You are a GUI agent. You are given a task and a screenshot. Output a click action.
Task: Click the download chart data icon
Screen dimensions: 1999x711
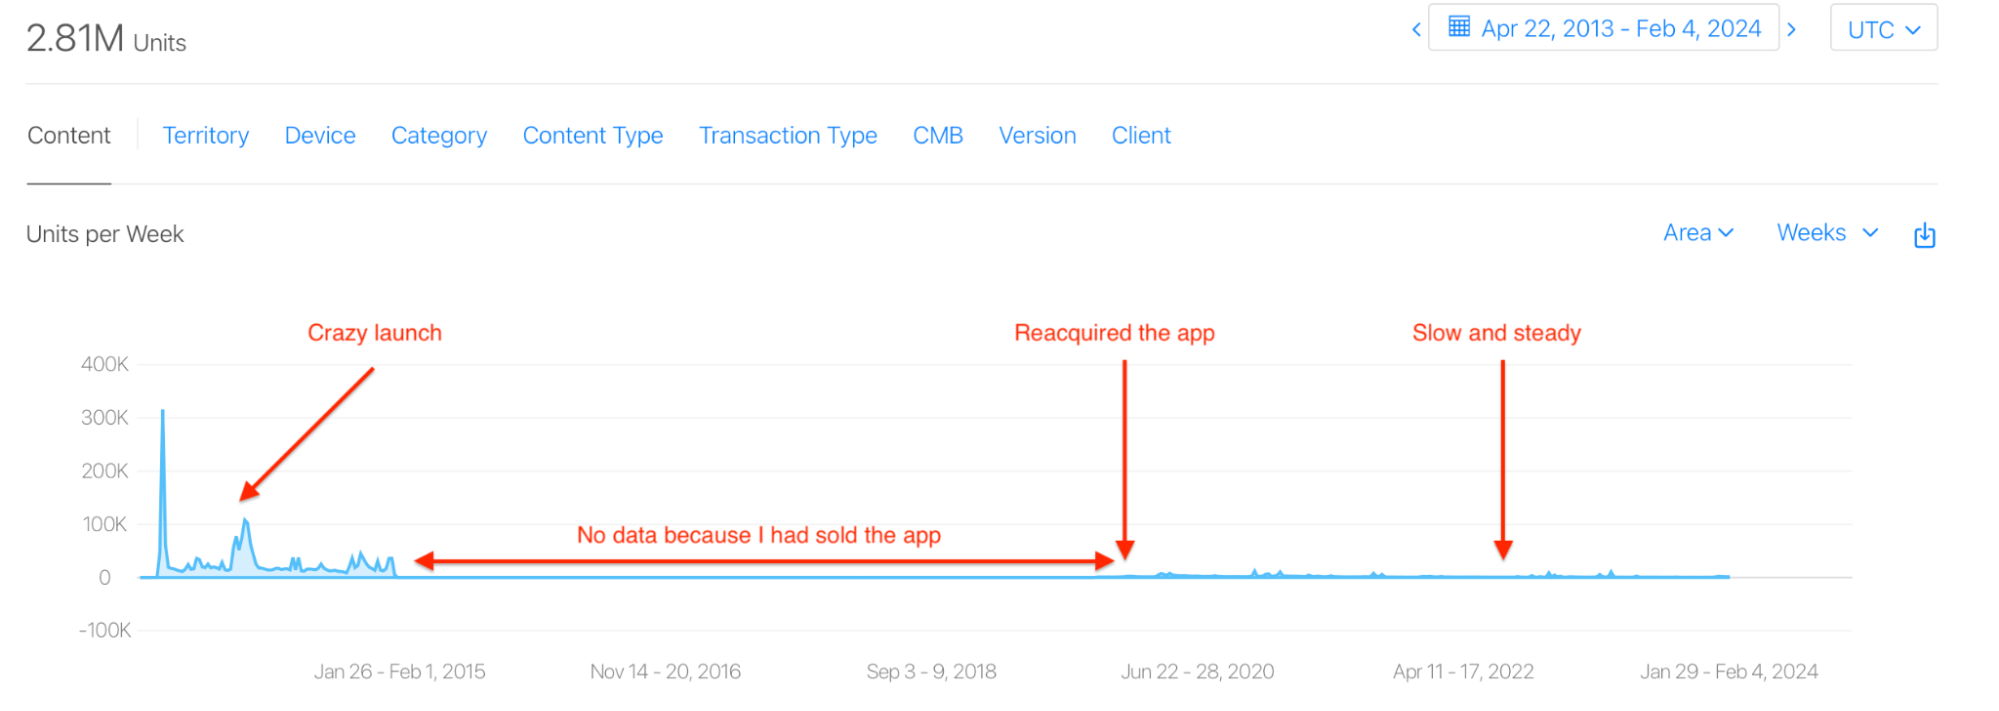click(x=1924, y=235)
